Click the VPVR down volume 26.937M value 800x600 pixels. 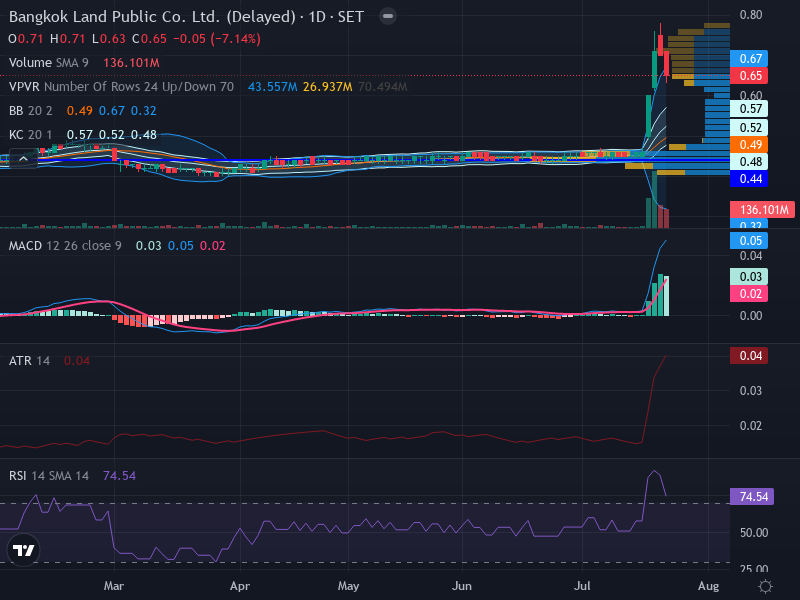328,87
